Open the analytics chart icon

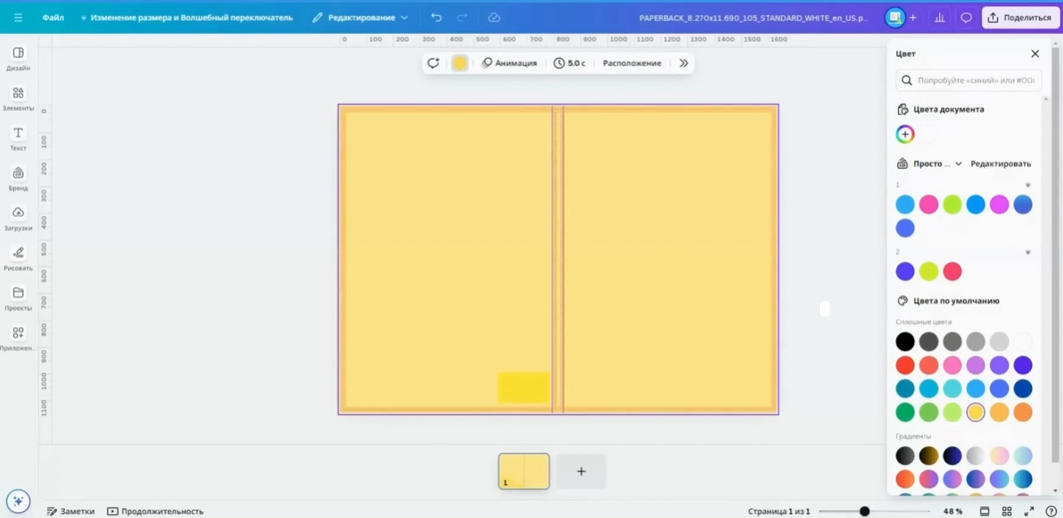(x=940, y=18)
